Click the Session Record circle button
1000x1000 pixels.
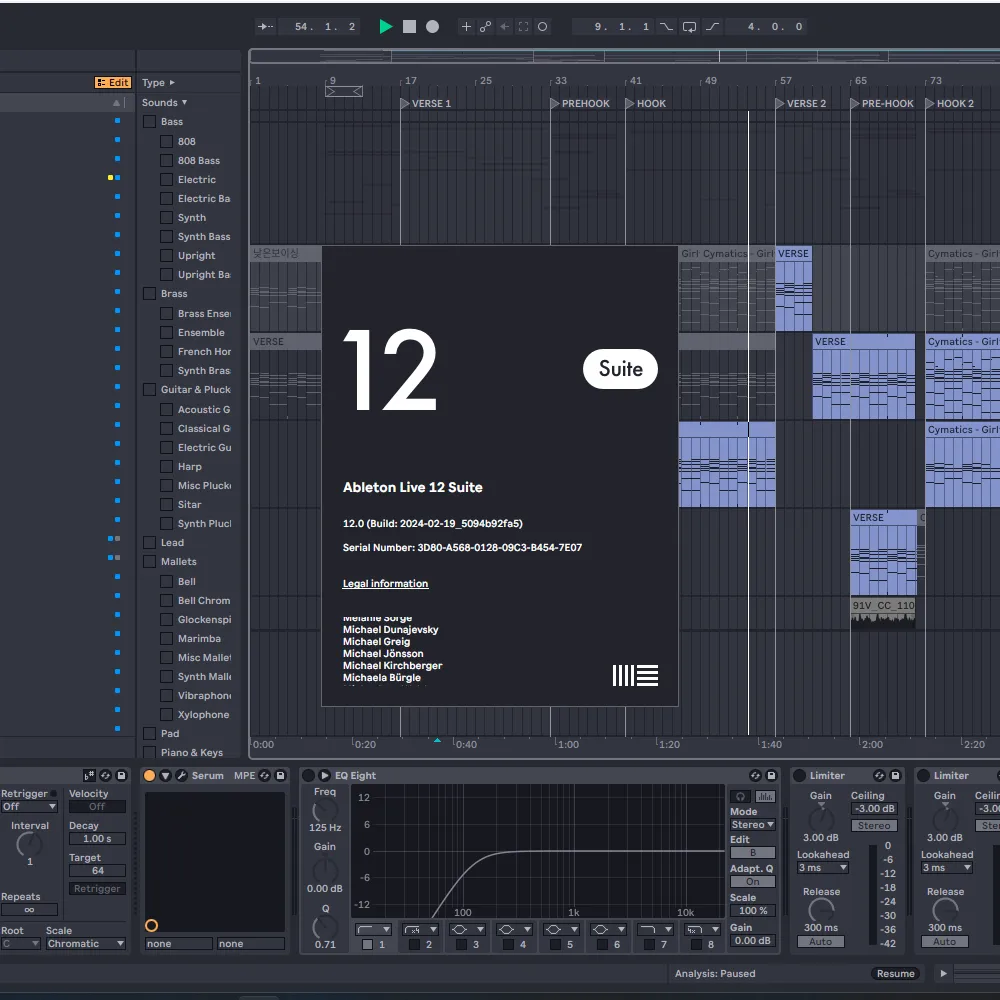pos(543,26)
